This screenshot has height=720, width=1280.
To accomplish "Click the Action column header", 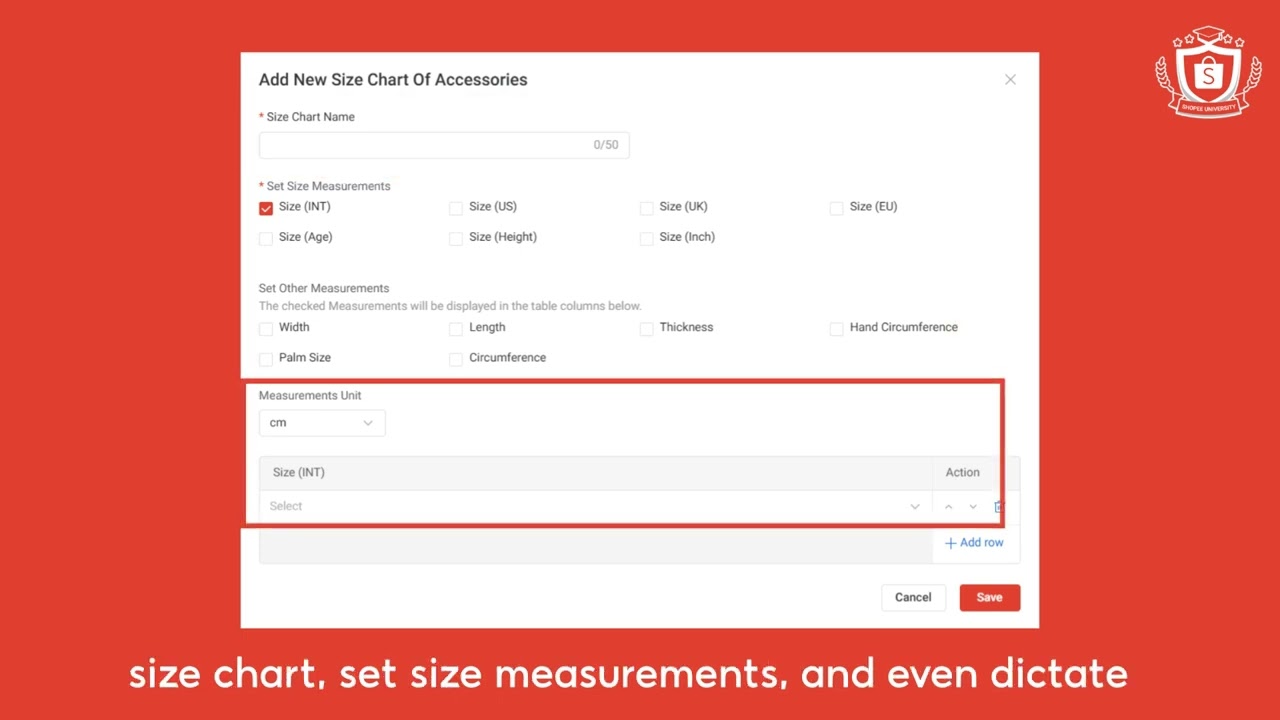I will (963, 472).
